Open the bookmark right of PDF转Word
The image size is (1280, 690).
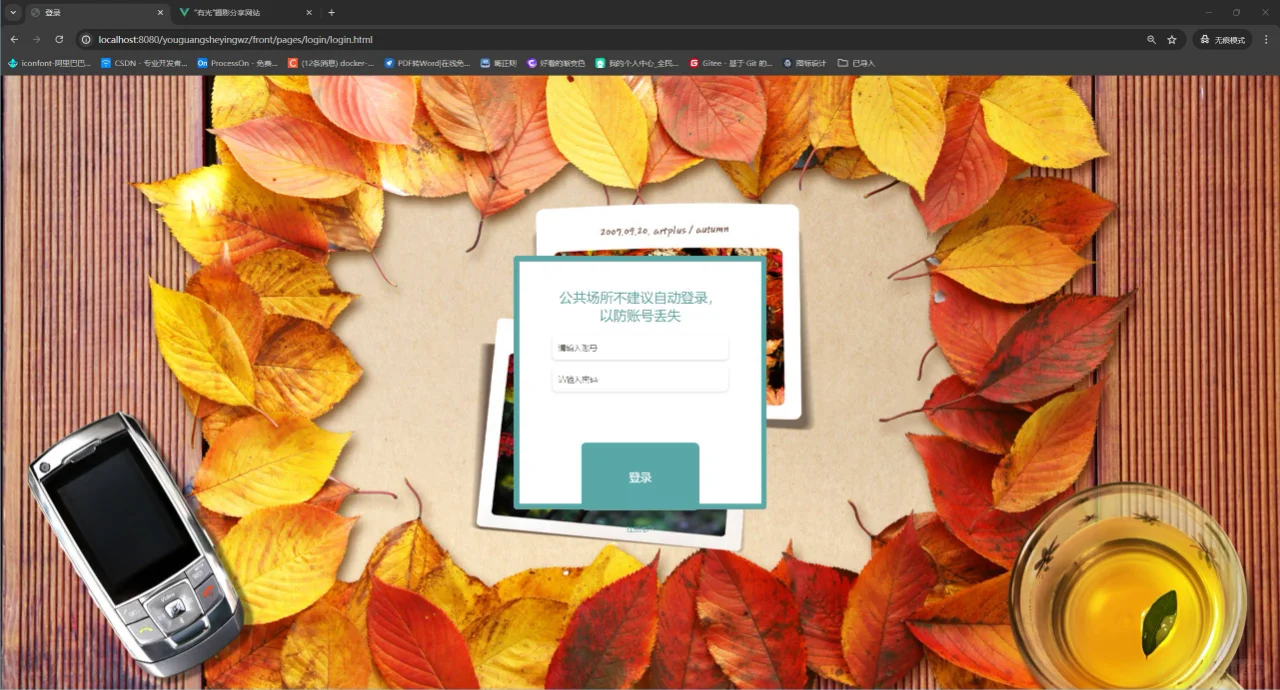point(499,63)
